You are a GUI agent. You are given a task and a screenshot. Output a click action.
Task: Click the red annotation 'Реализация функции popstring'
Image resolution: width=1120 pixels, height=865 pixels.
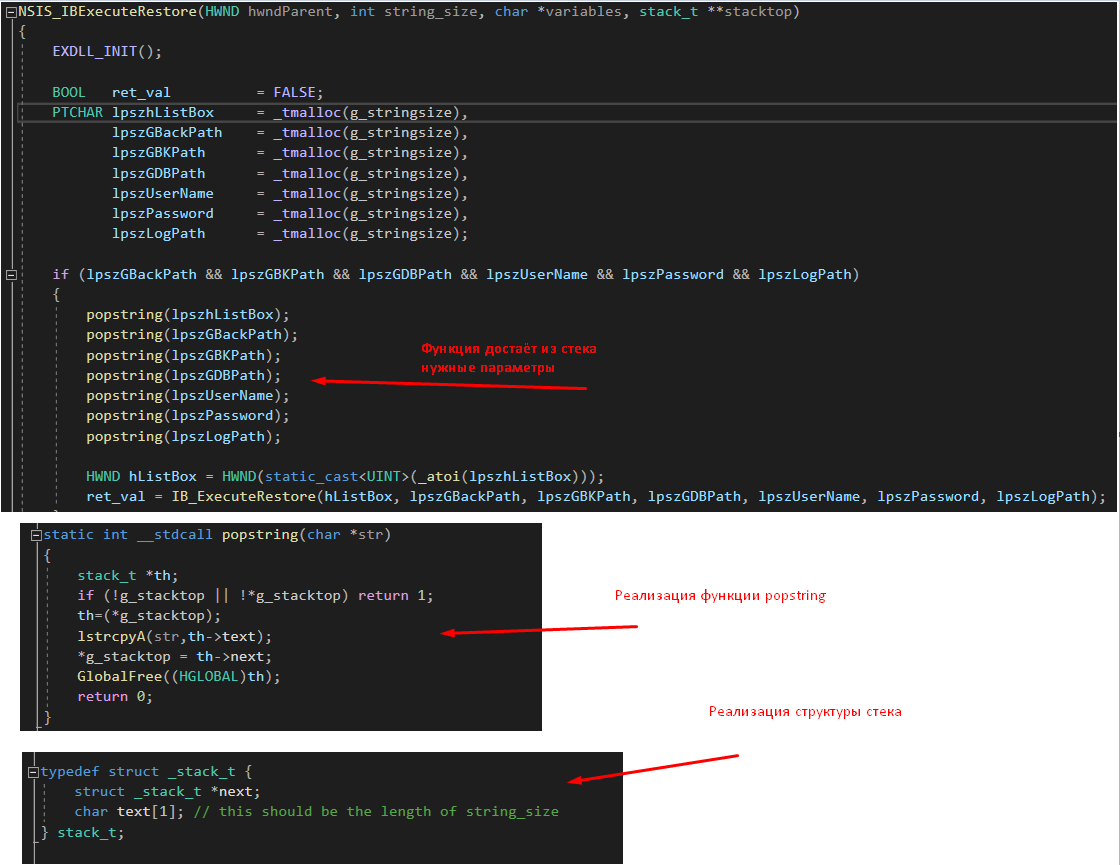[x=720, y=596]
